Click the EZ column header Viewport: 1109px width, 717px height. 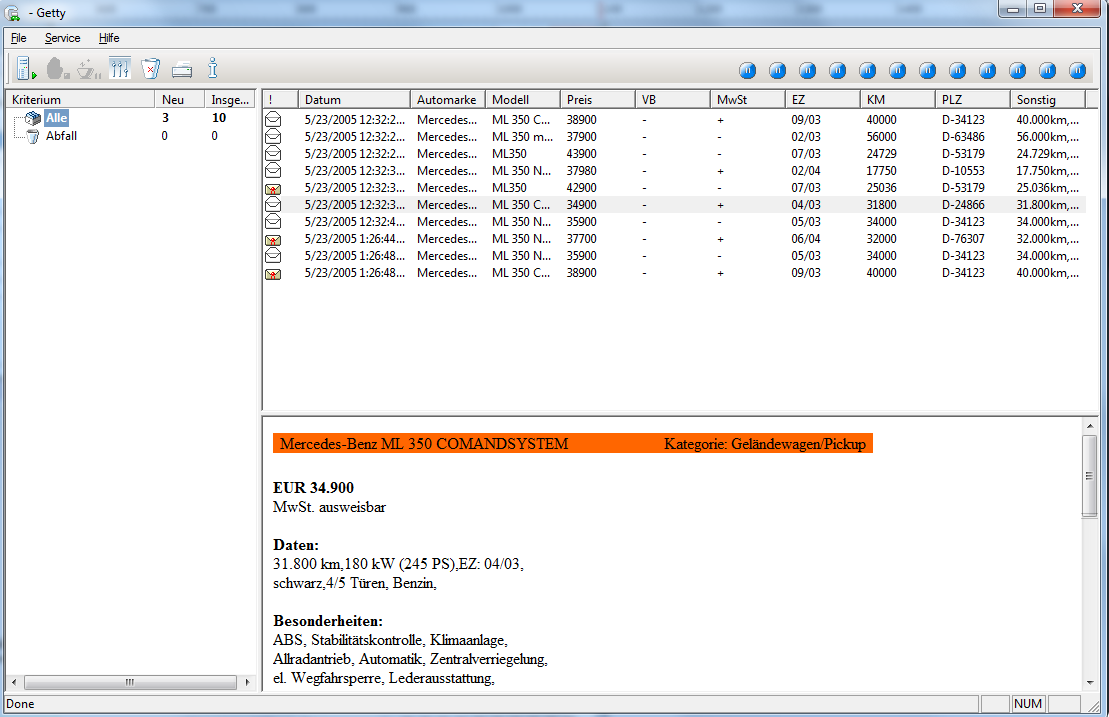click(823, 100)
